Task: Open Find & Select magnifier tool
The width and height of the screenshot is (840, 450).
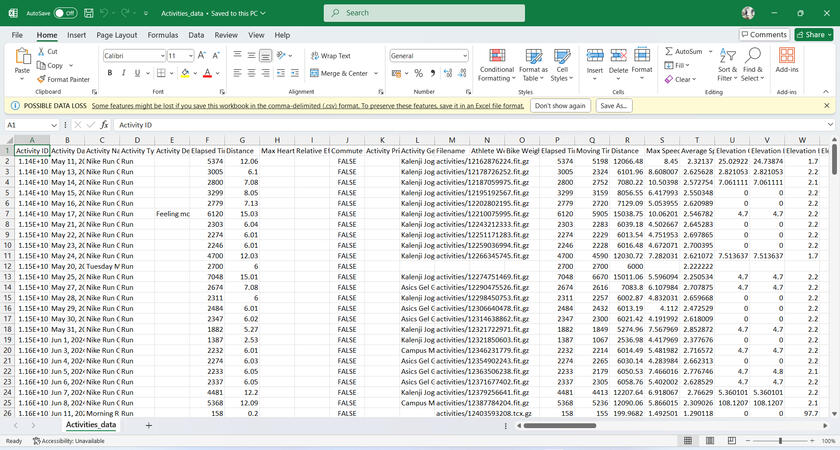Action: click(752, 55)
